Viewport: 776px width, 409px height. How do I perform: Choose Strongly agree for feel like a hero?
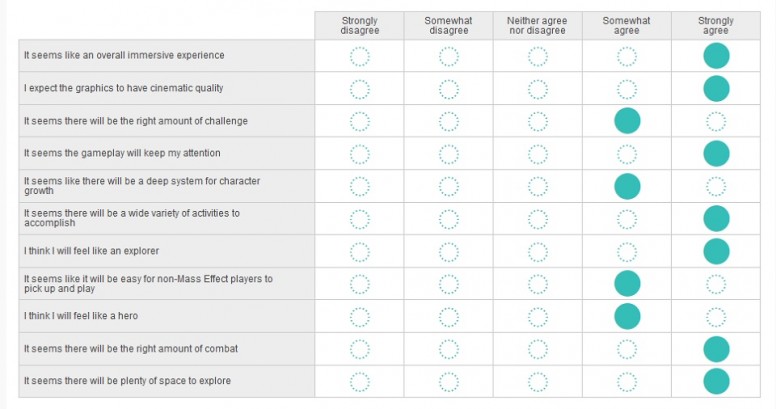716,317
